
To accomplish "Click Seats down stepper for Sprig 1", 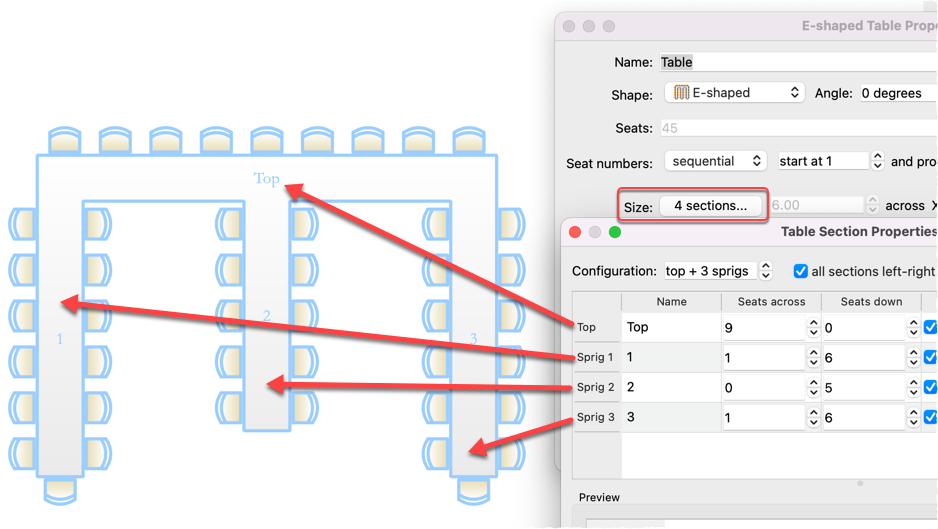I will 913,357.
